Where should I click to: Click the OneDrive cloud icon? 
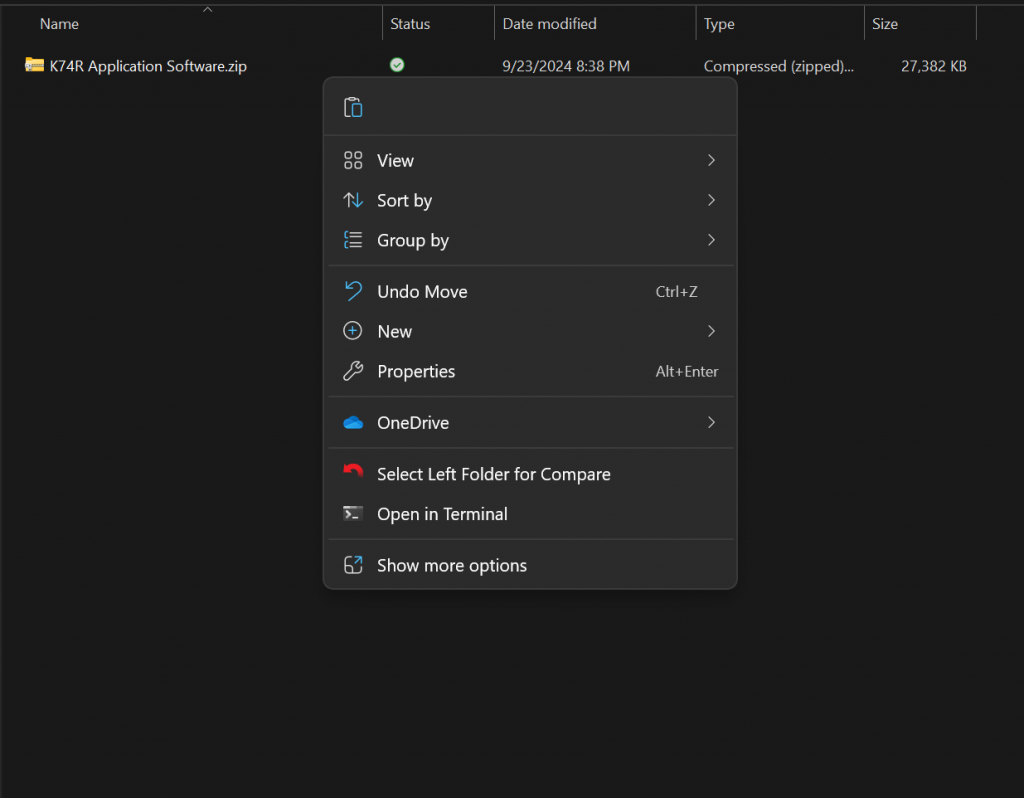pos(353,423)
